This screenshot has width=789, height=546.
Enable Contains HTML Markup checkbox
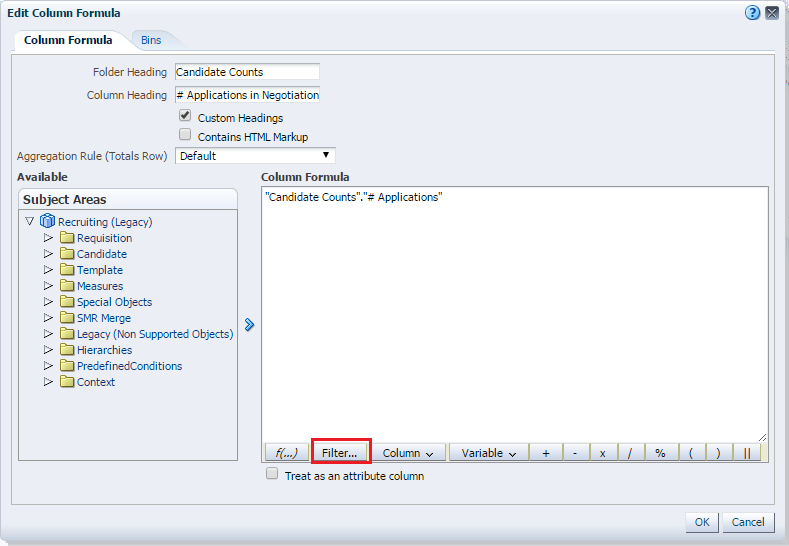[185, 134]
